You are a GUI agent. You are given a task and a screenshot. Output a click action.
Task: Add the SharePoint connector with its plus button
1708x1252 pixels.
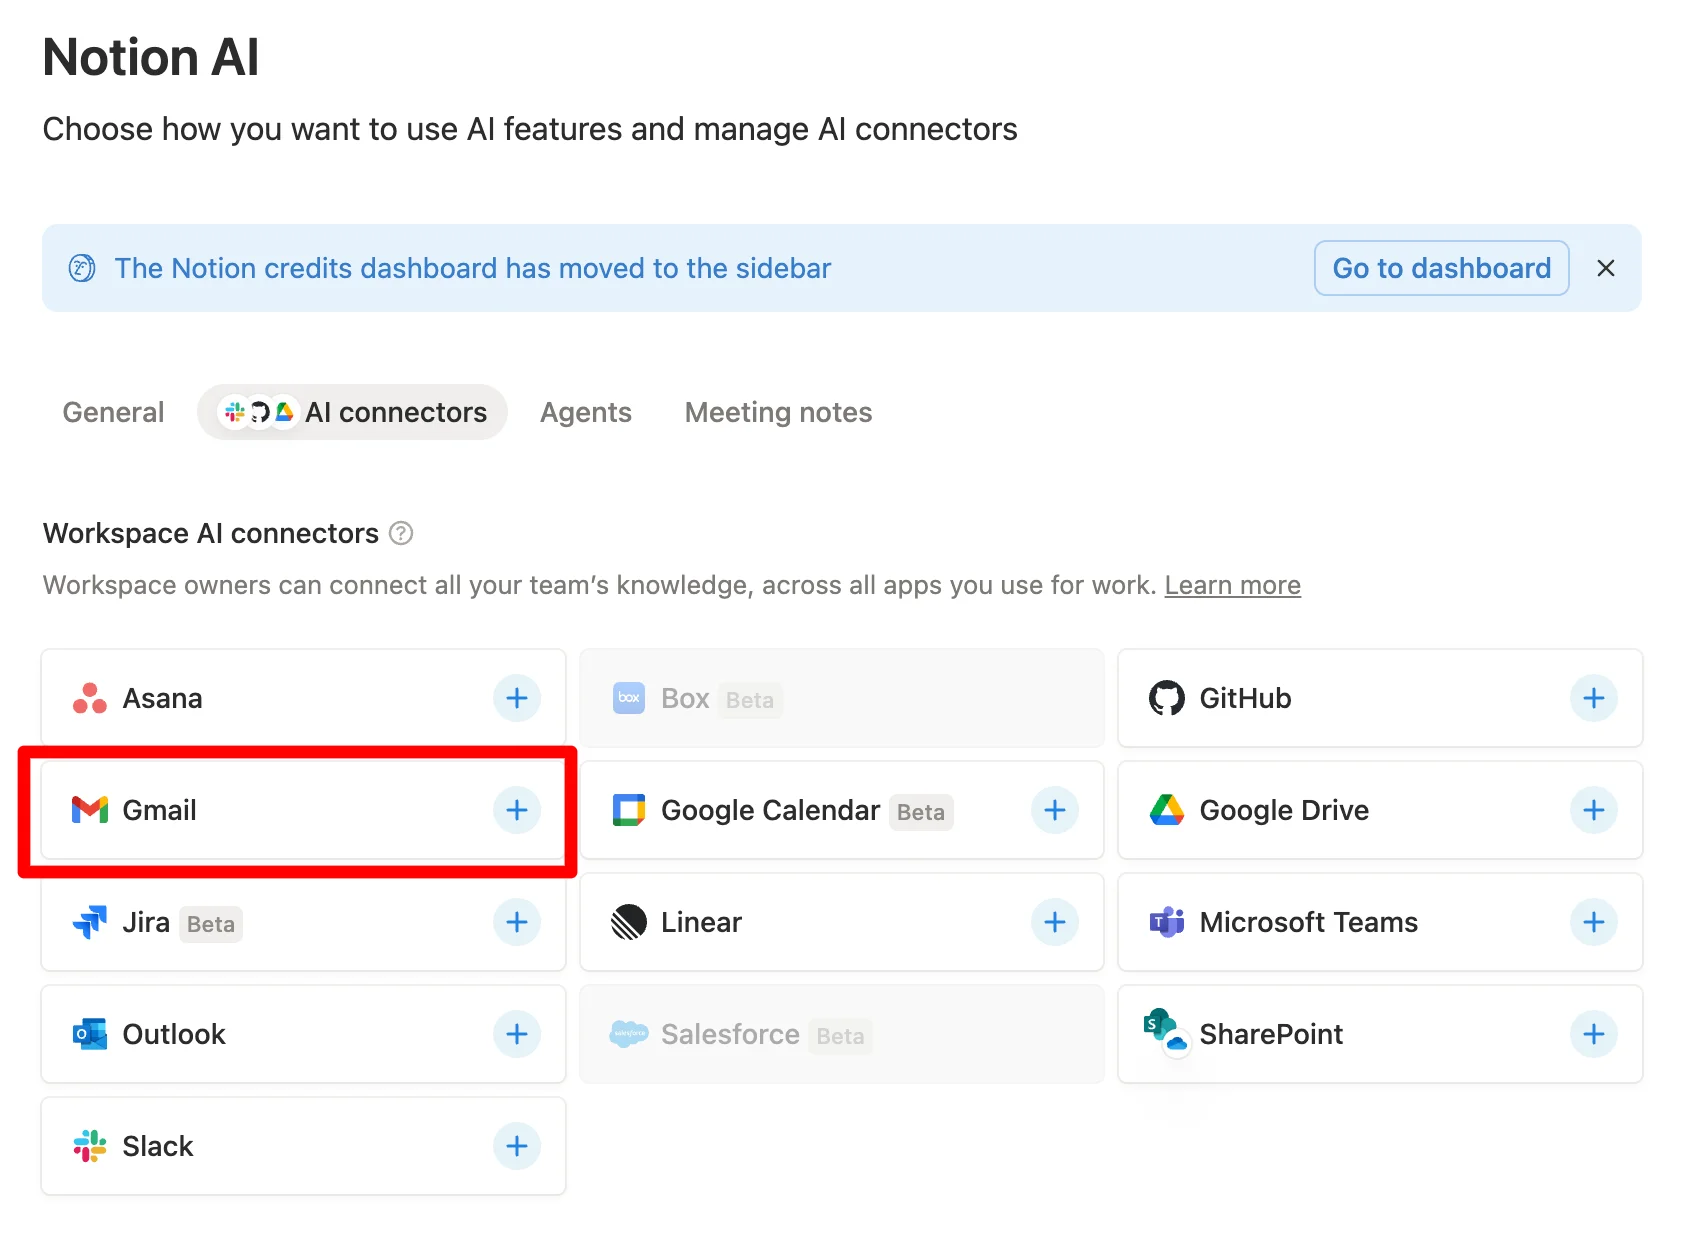pyautogui.click(x=1594, y=1034)
